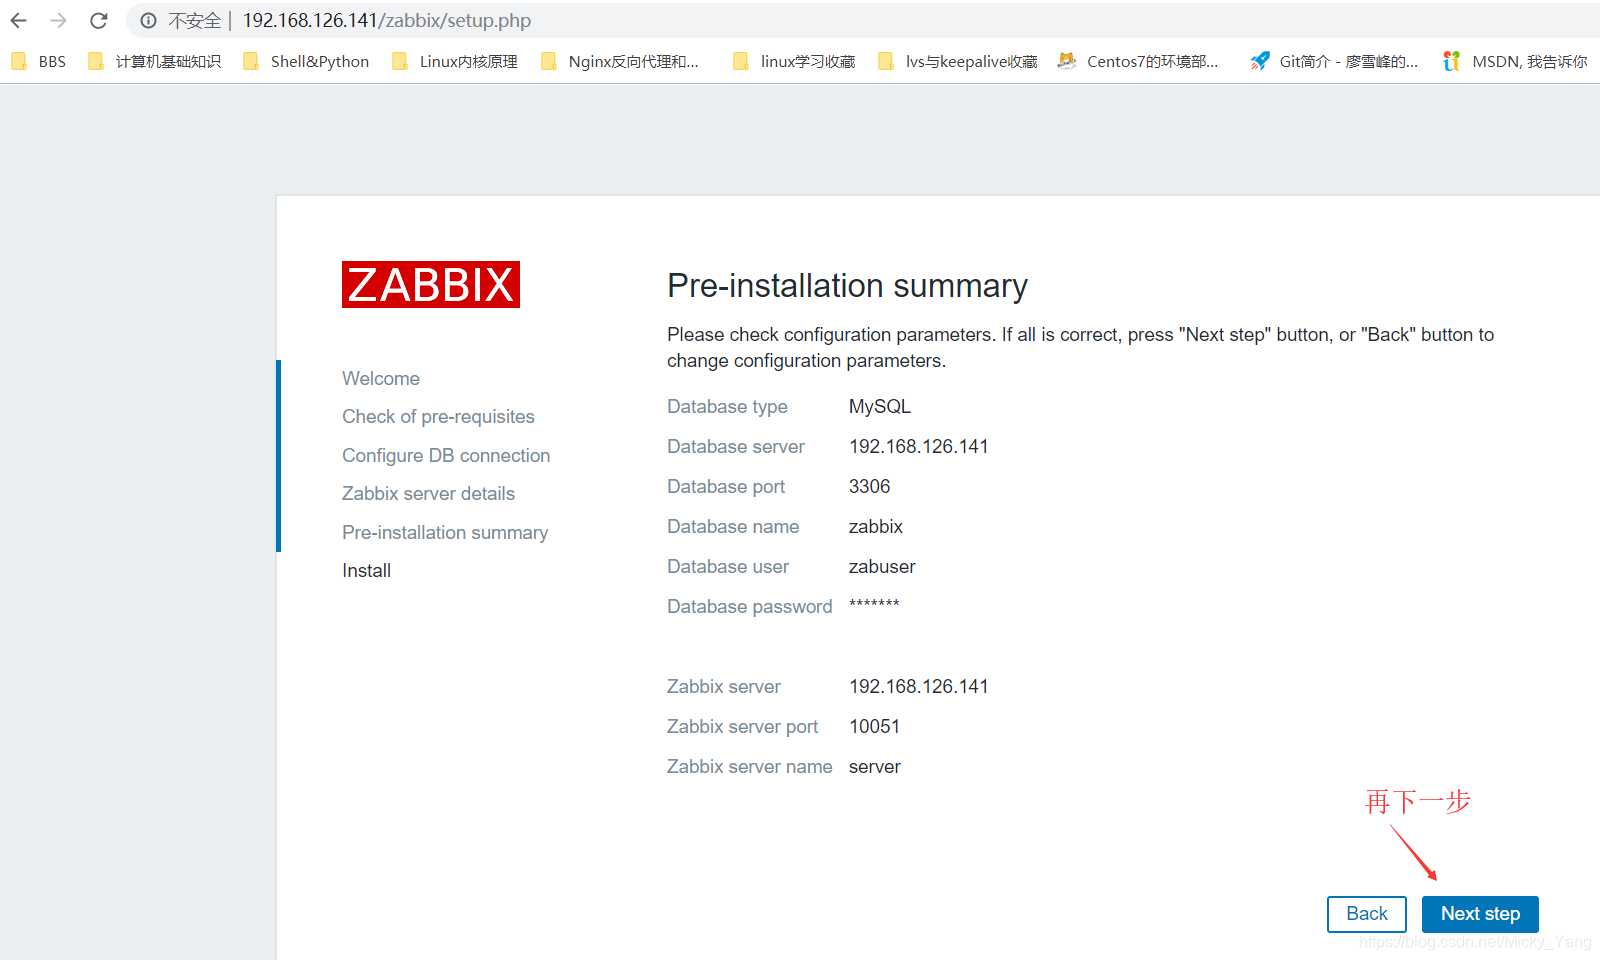
Task: Click the Database name label
Action: [x=733, y=527]
